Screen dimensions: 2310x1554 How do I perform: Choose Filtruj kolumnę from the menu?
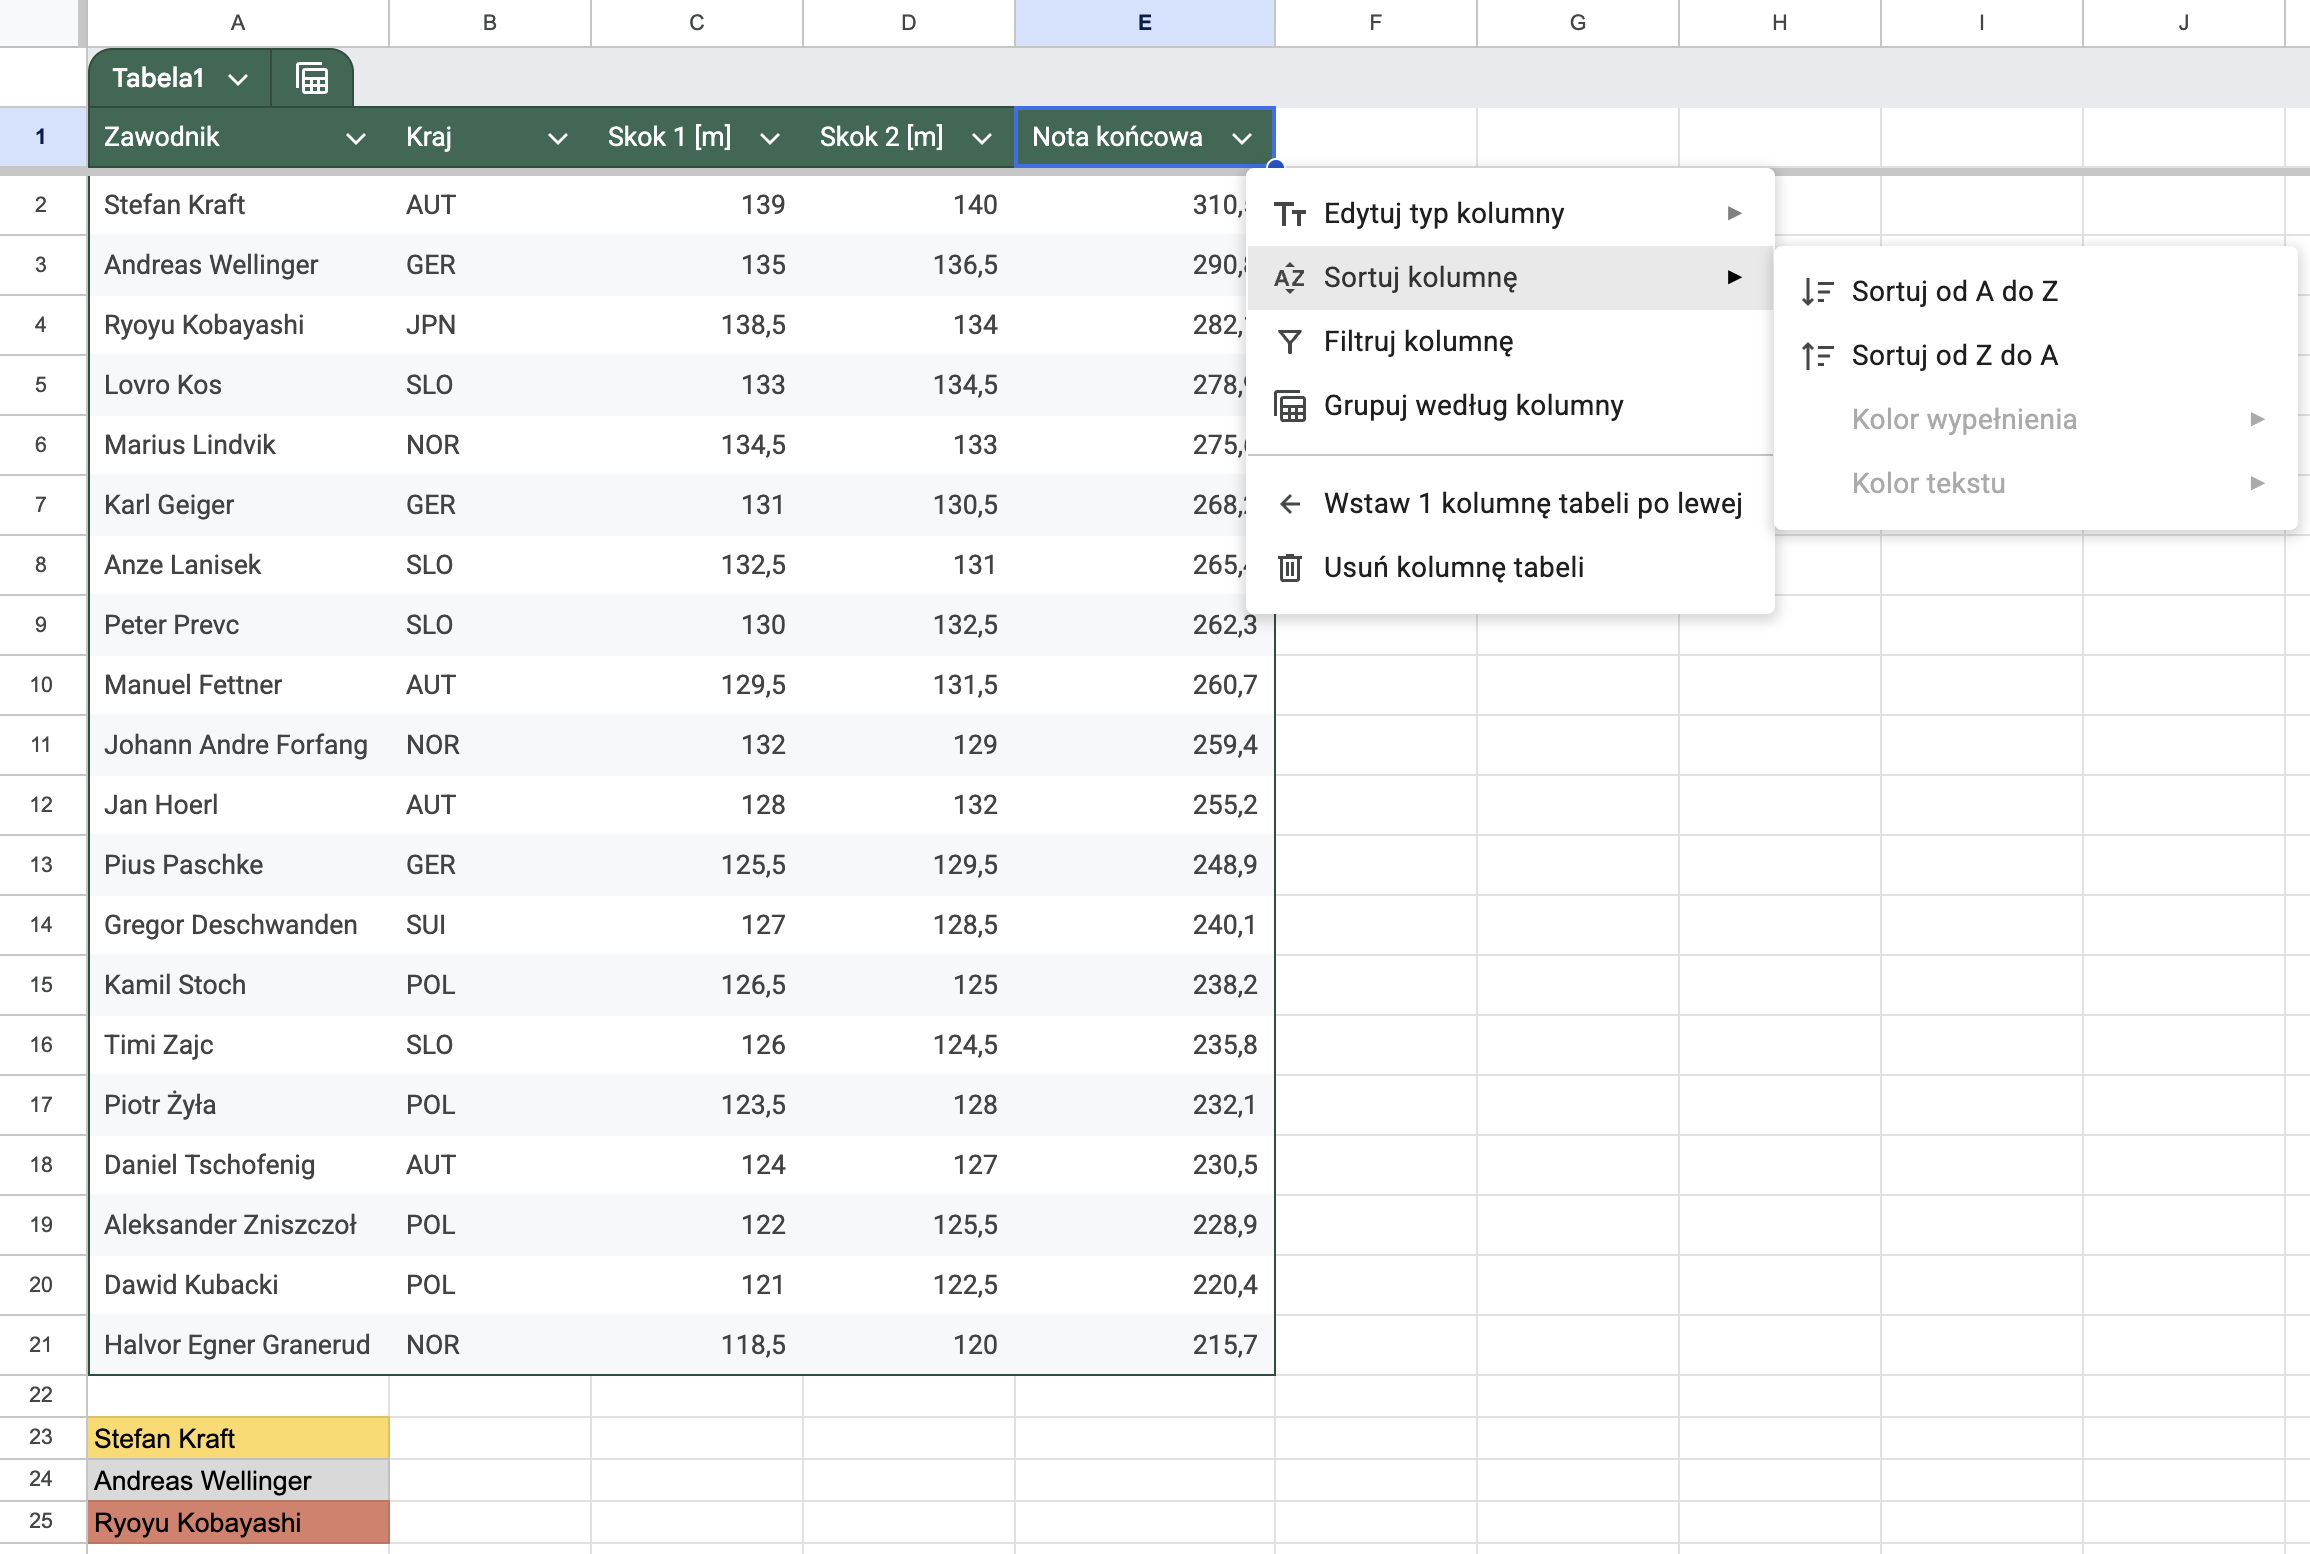tap(1418, 342)
